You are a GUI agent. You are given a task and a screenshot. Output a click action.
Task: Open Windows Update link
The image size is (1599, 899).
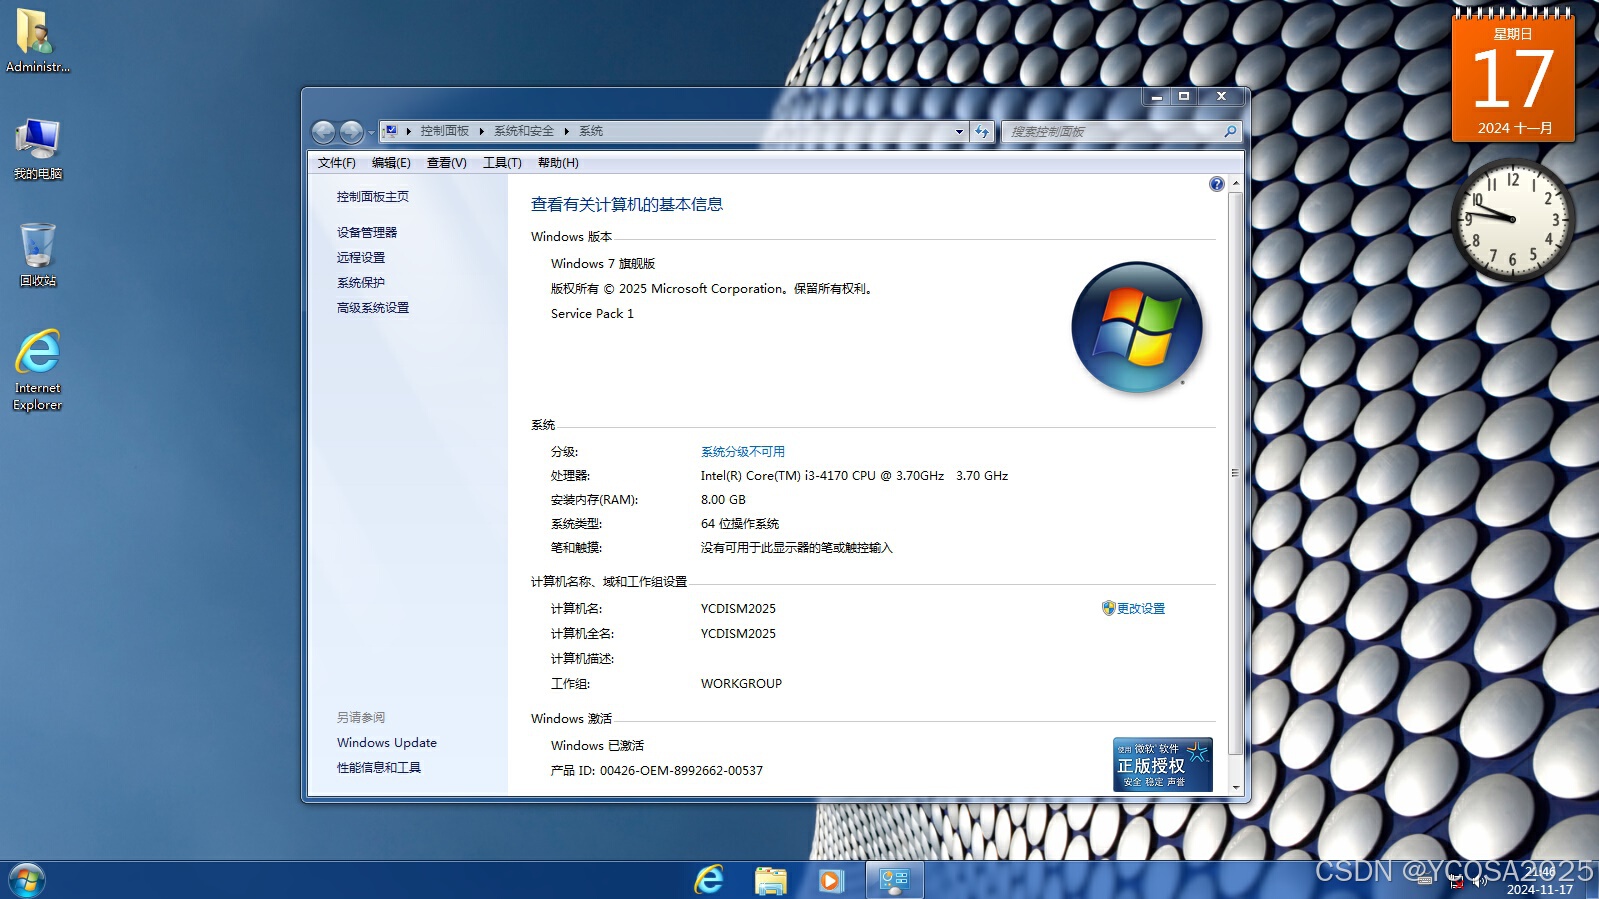(387, 743)
